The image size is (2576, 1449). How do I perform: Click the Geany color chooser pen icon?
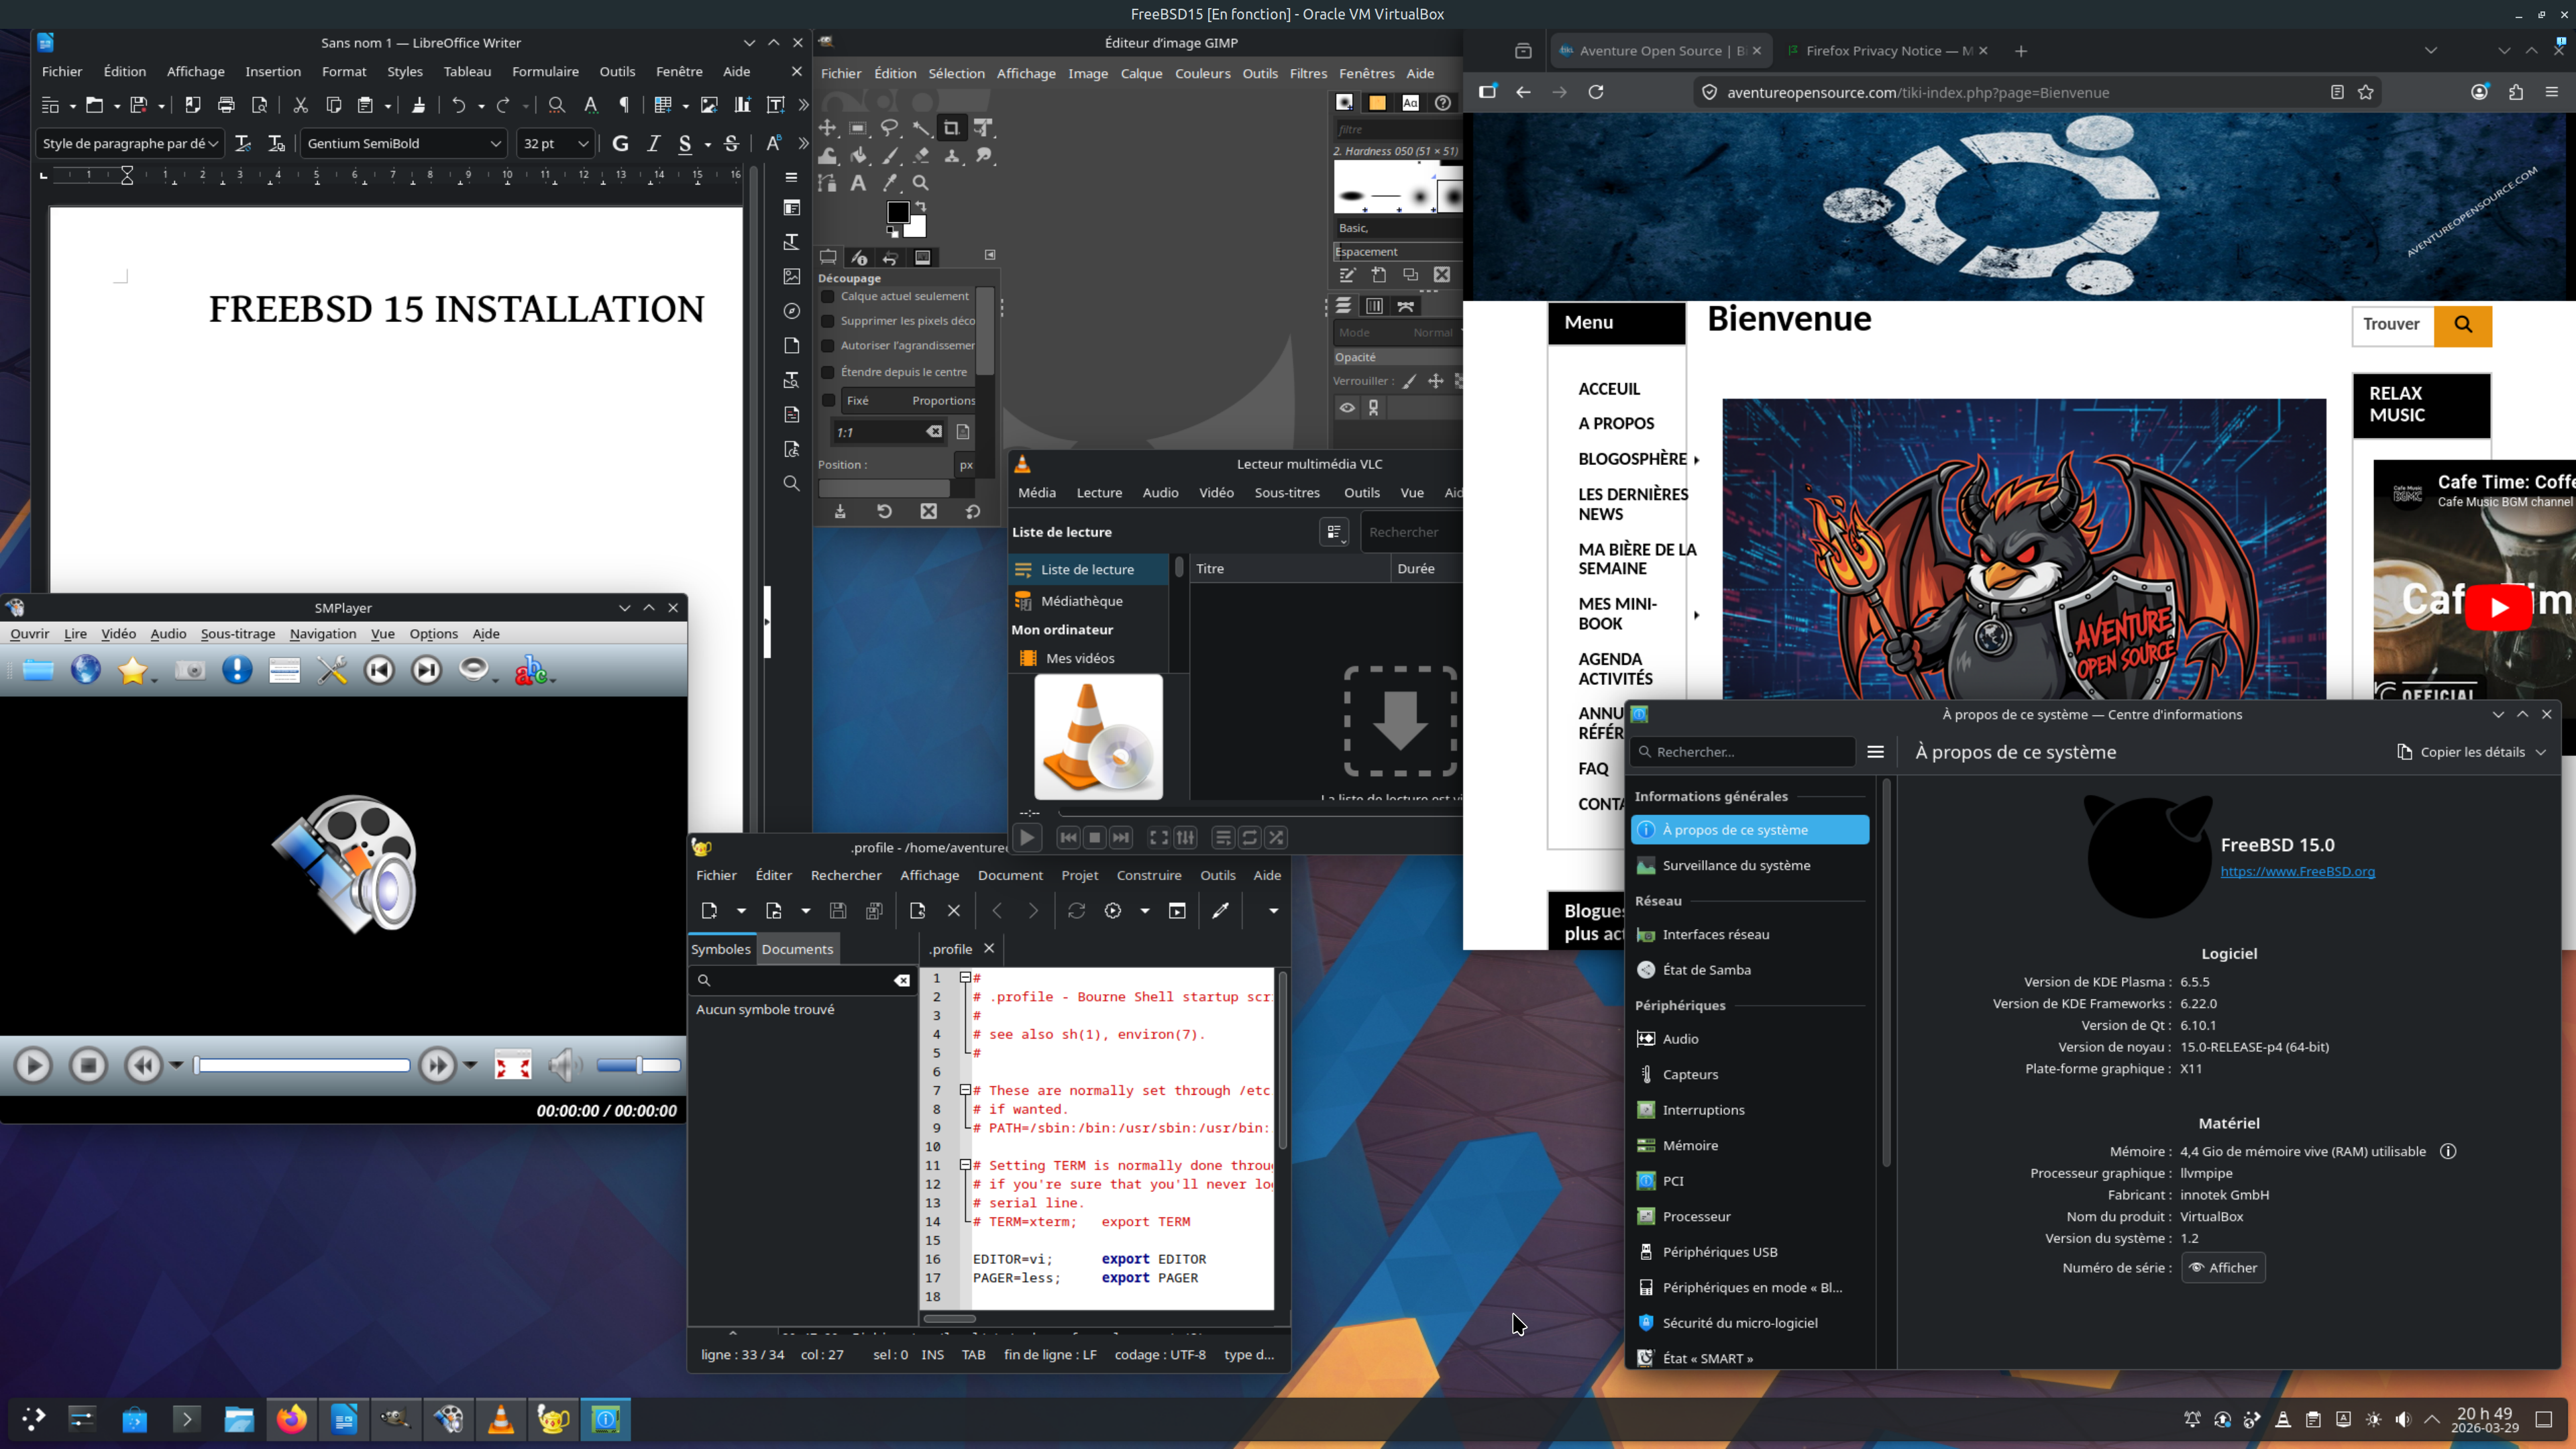1220,910
